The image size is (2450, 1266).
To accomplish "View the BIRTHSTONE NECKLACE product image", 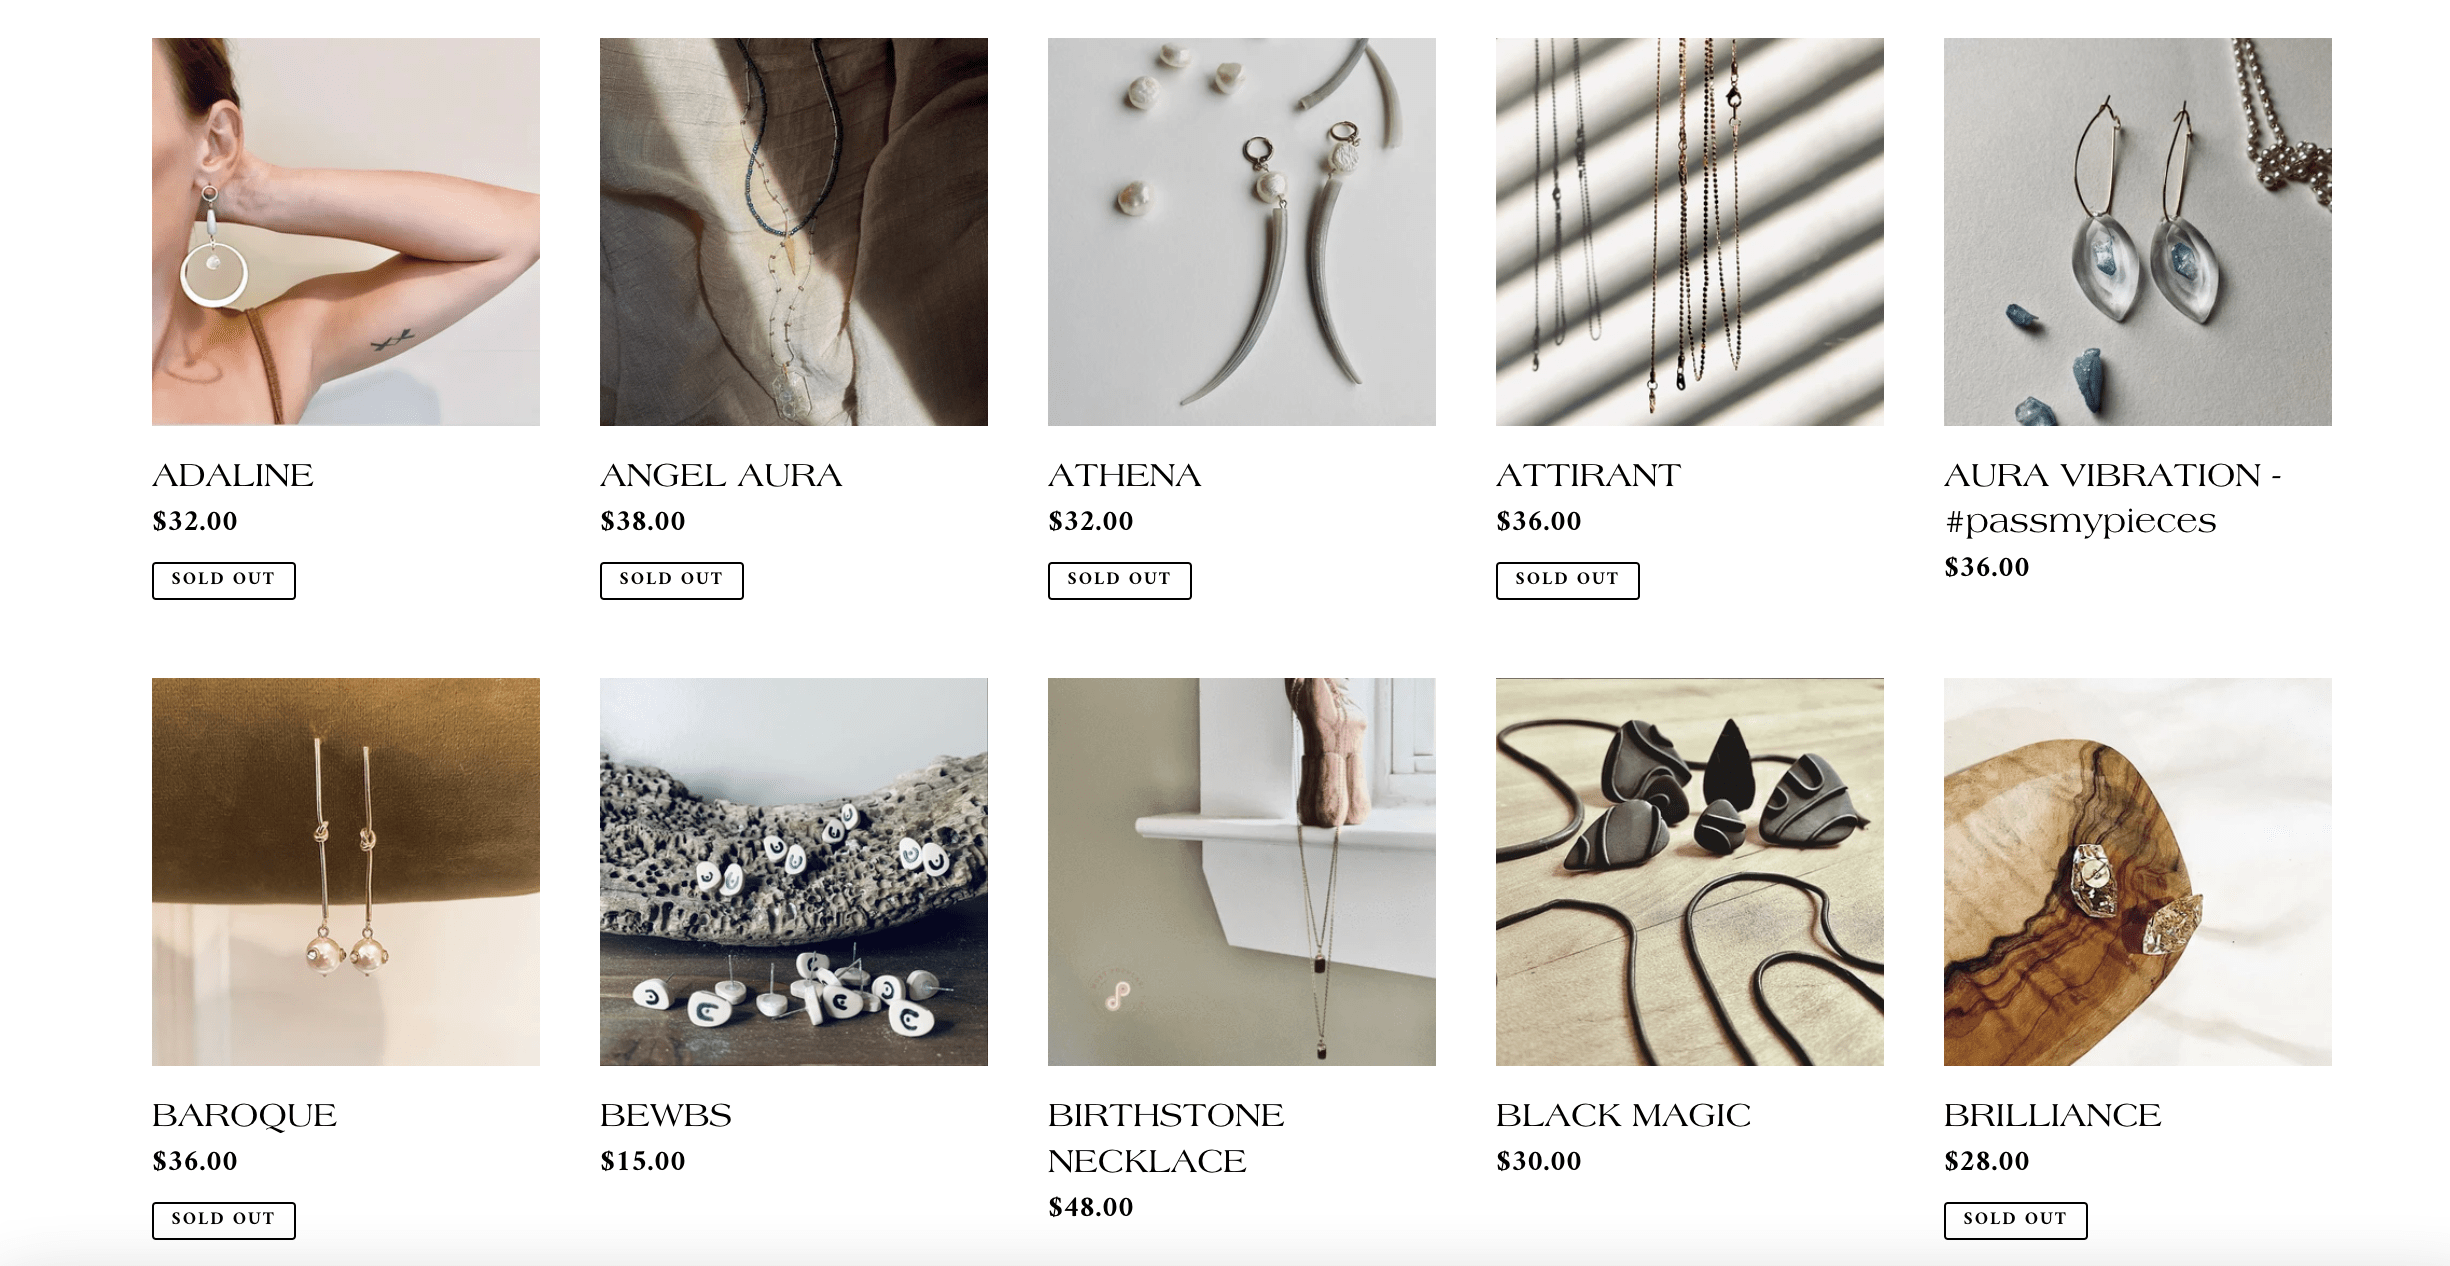I will click(x=1242, y=872).
